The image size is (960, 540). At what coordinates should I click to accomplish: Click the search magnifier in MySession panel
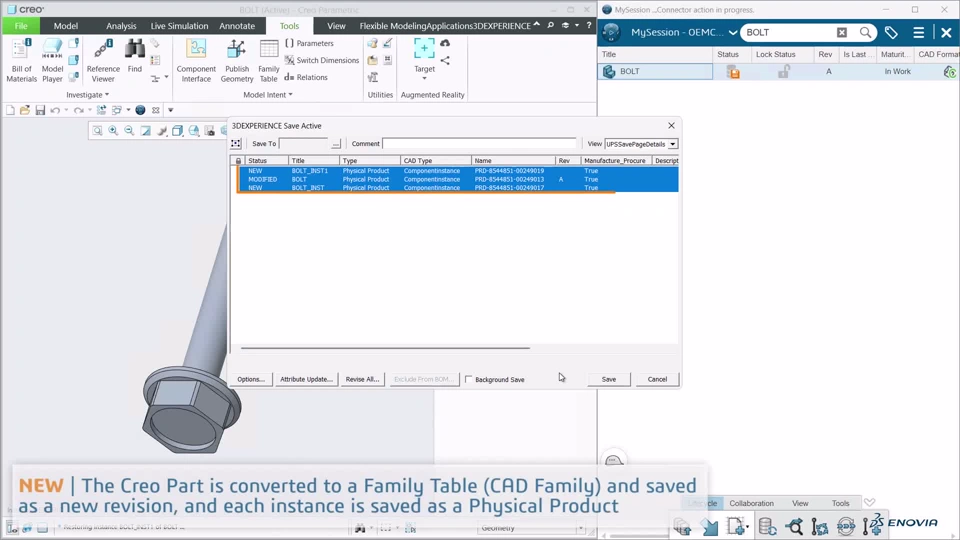point(865,32)
